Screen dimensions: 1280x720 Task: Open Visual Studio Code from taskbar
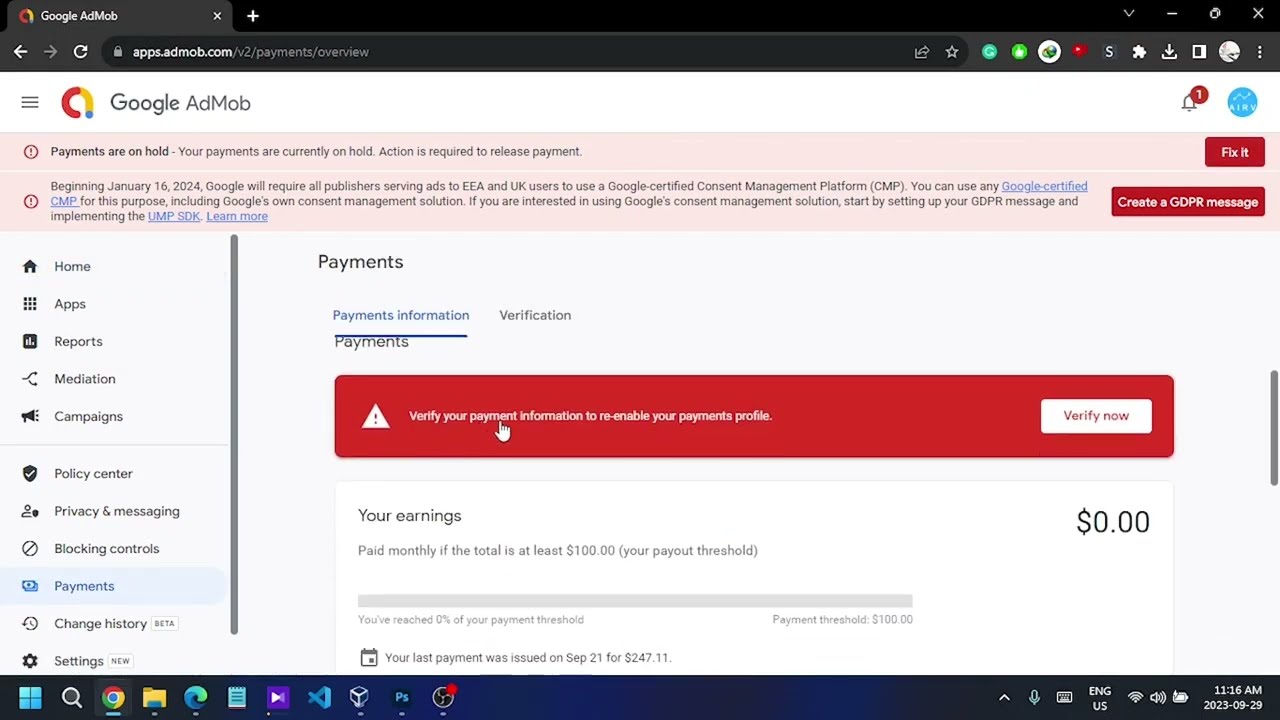(319, 698)
